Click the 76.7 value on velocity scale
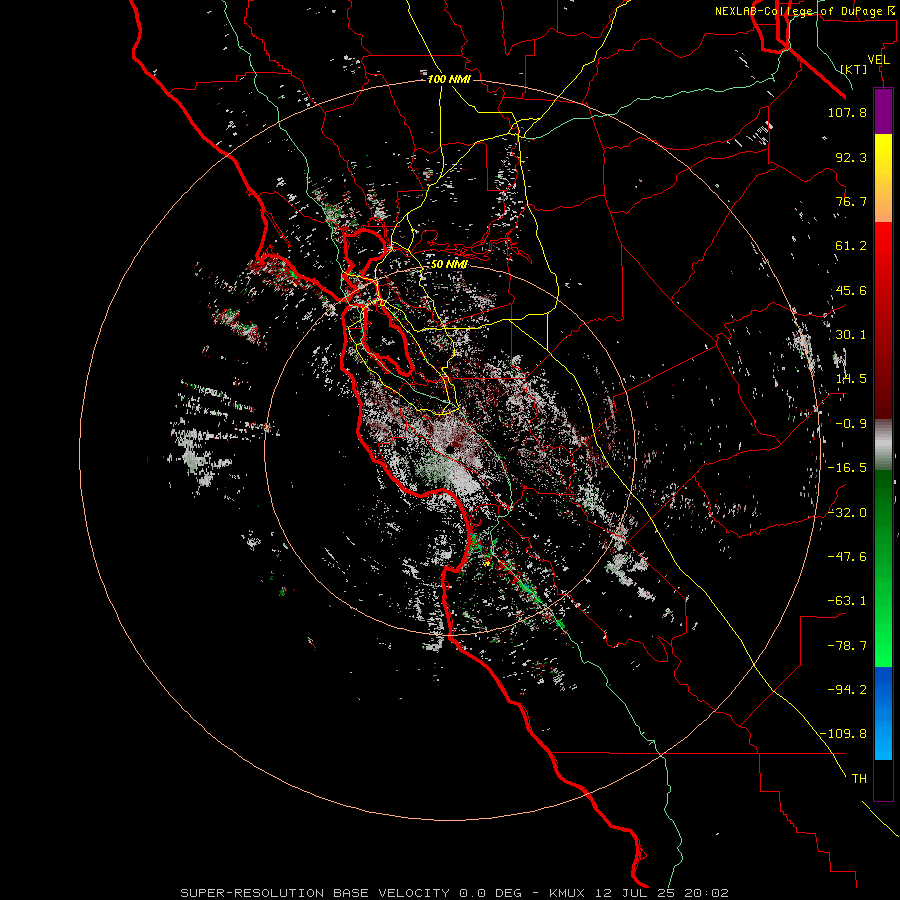Screen dimensions: 900x900 tap(851, 201)
